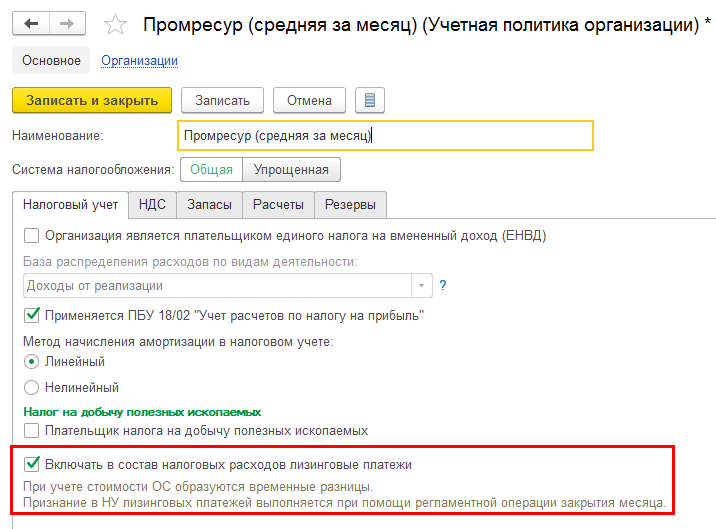Screen dimensions: 716x529
Task: Click the Налог на добычу полезных ископаемых heading
Action: pyautogui.click(x=142, y=412)
